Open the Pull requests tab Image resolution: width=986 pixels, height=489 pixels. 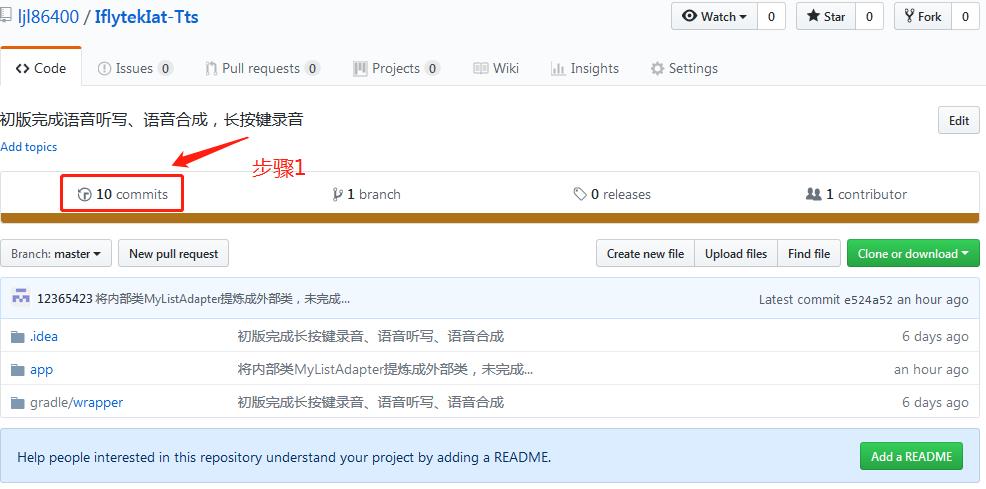pos(263,68)
